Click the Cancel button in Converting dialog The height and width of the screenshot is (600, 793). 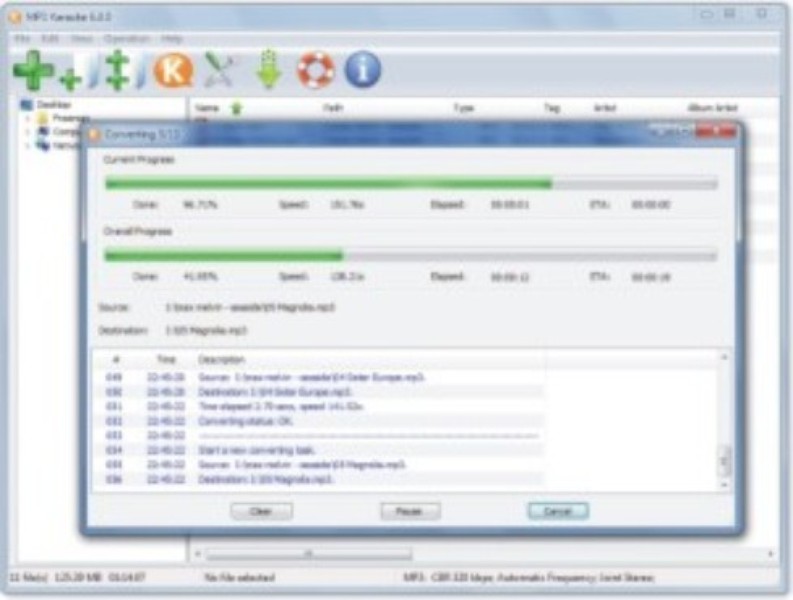(558, 511)
